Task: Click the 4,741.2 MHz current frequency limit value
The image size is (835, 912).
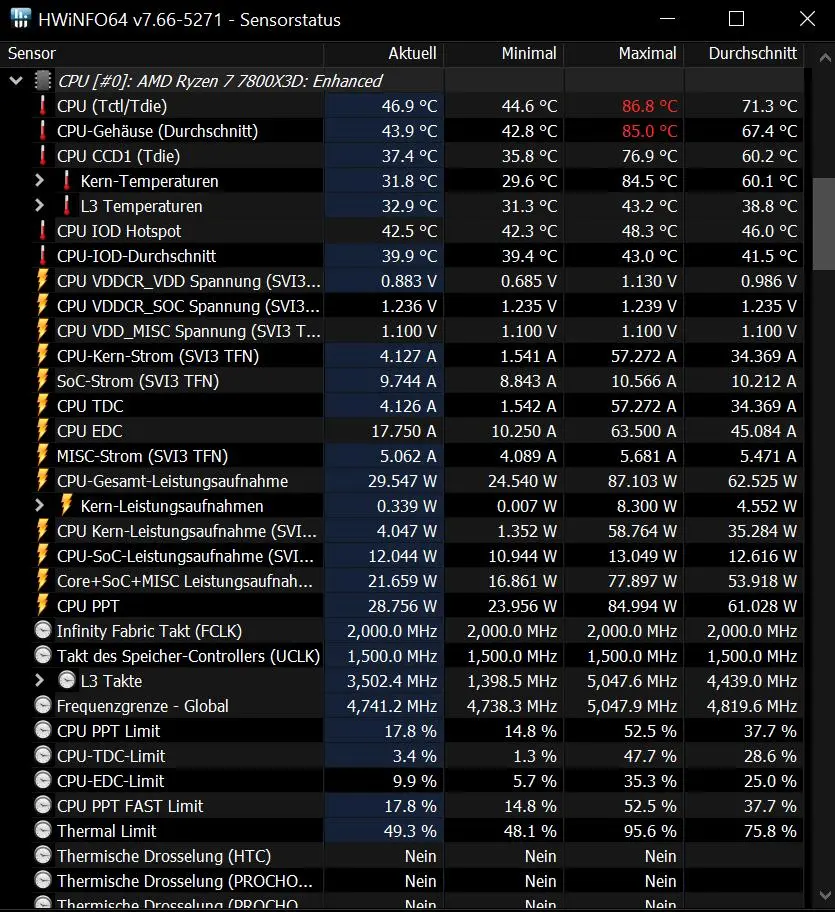Action: (x=392, y=706)
